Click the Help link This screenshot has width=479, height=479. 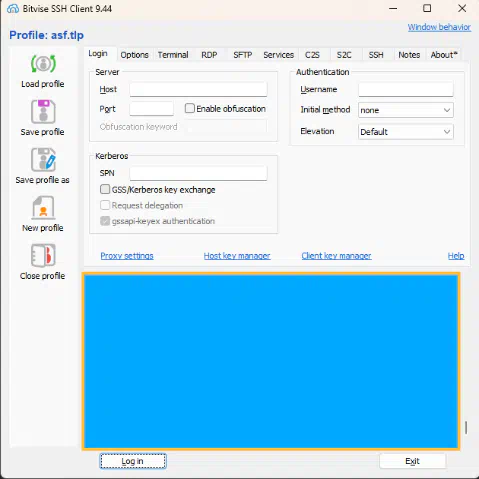[456, 256]
